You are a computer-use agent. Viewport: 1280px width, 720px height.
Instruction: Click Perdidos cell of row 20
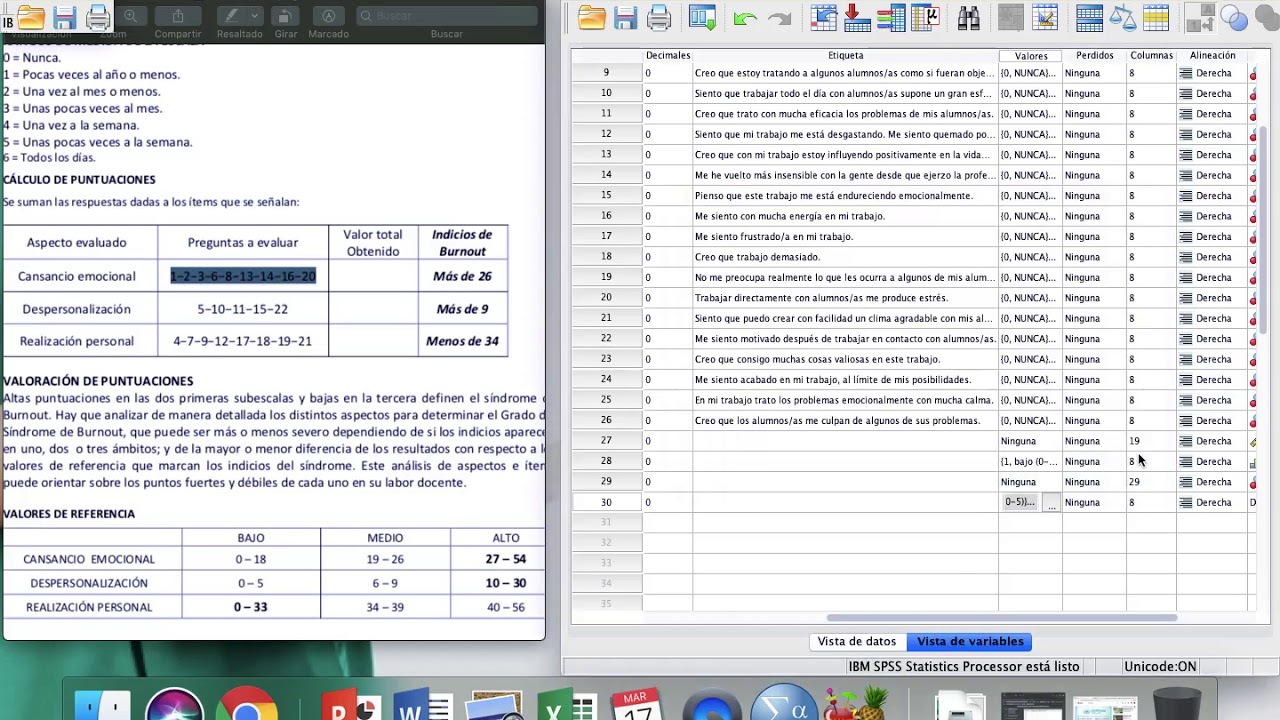coord(1094,298)
